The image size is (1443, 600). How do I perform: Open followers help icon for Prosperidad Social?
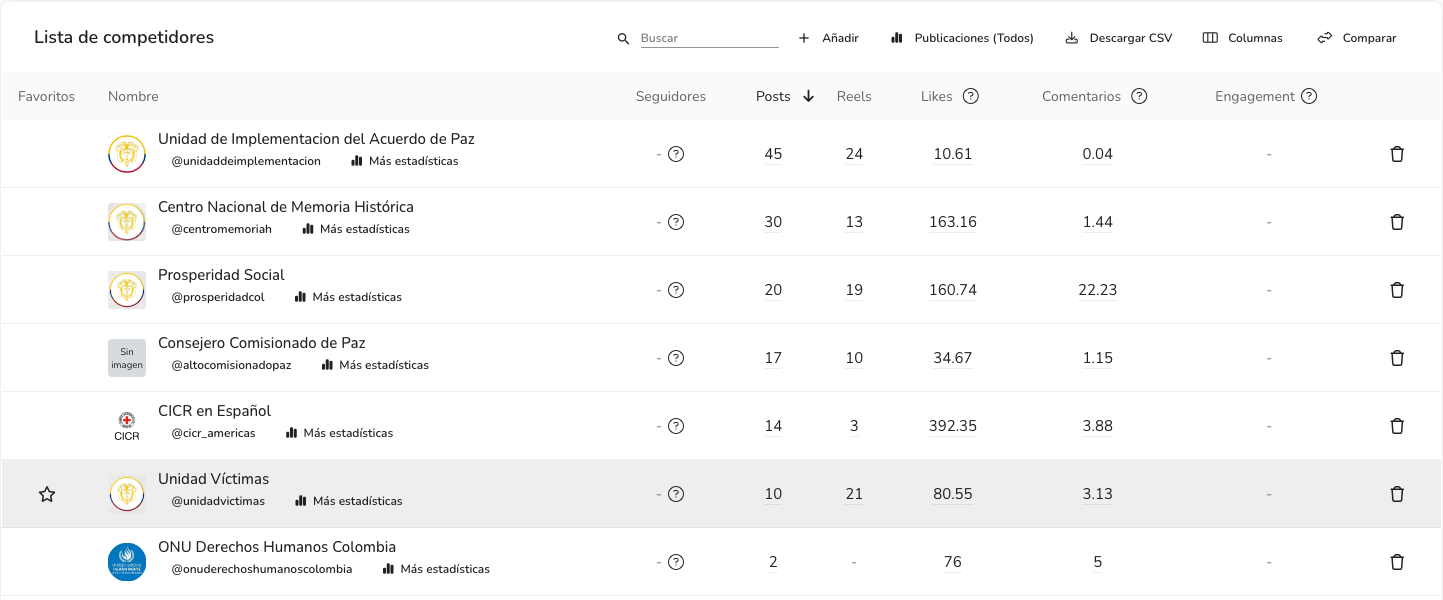[x=676, y=290]
